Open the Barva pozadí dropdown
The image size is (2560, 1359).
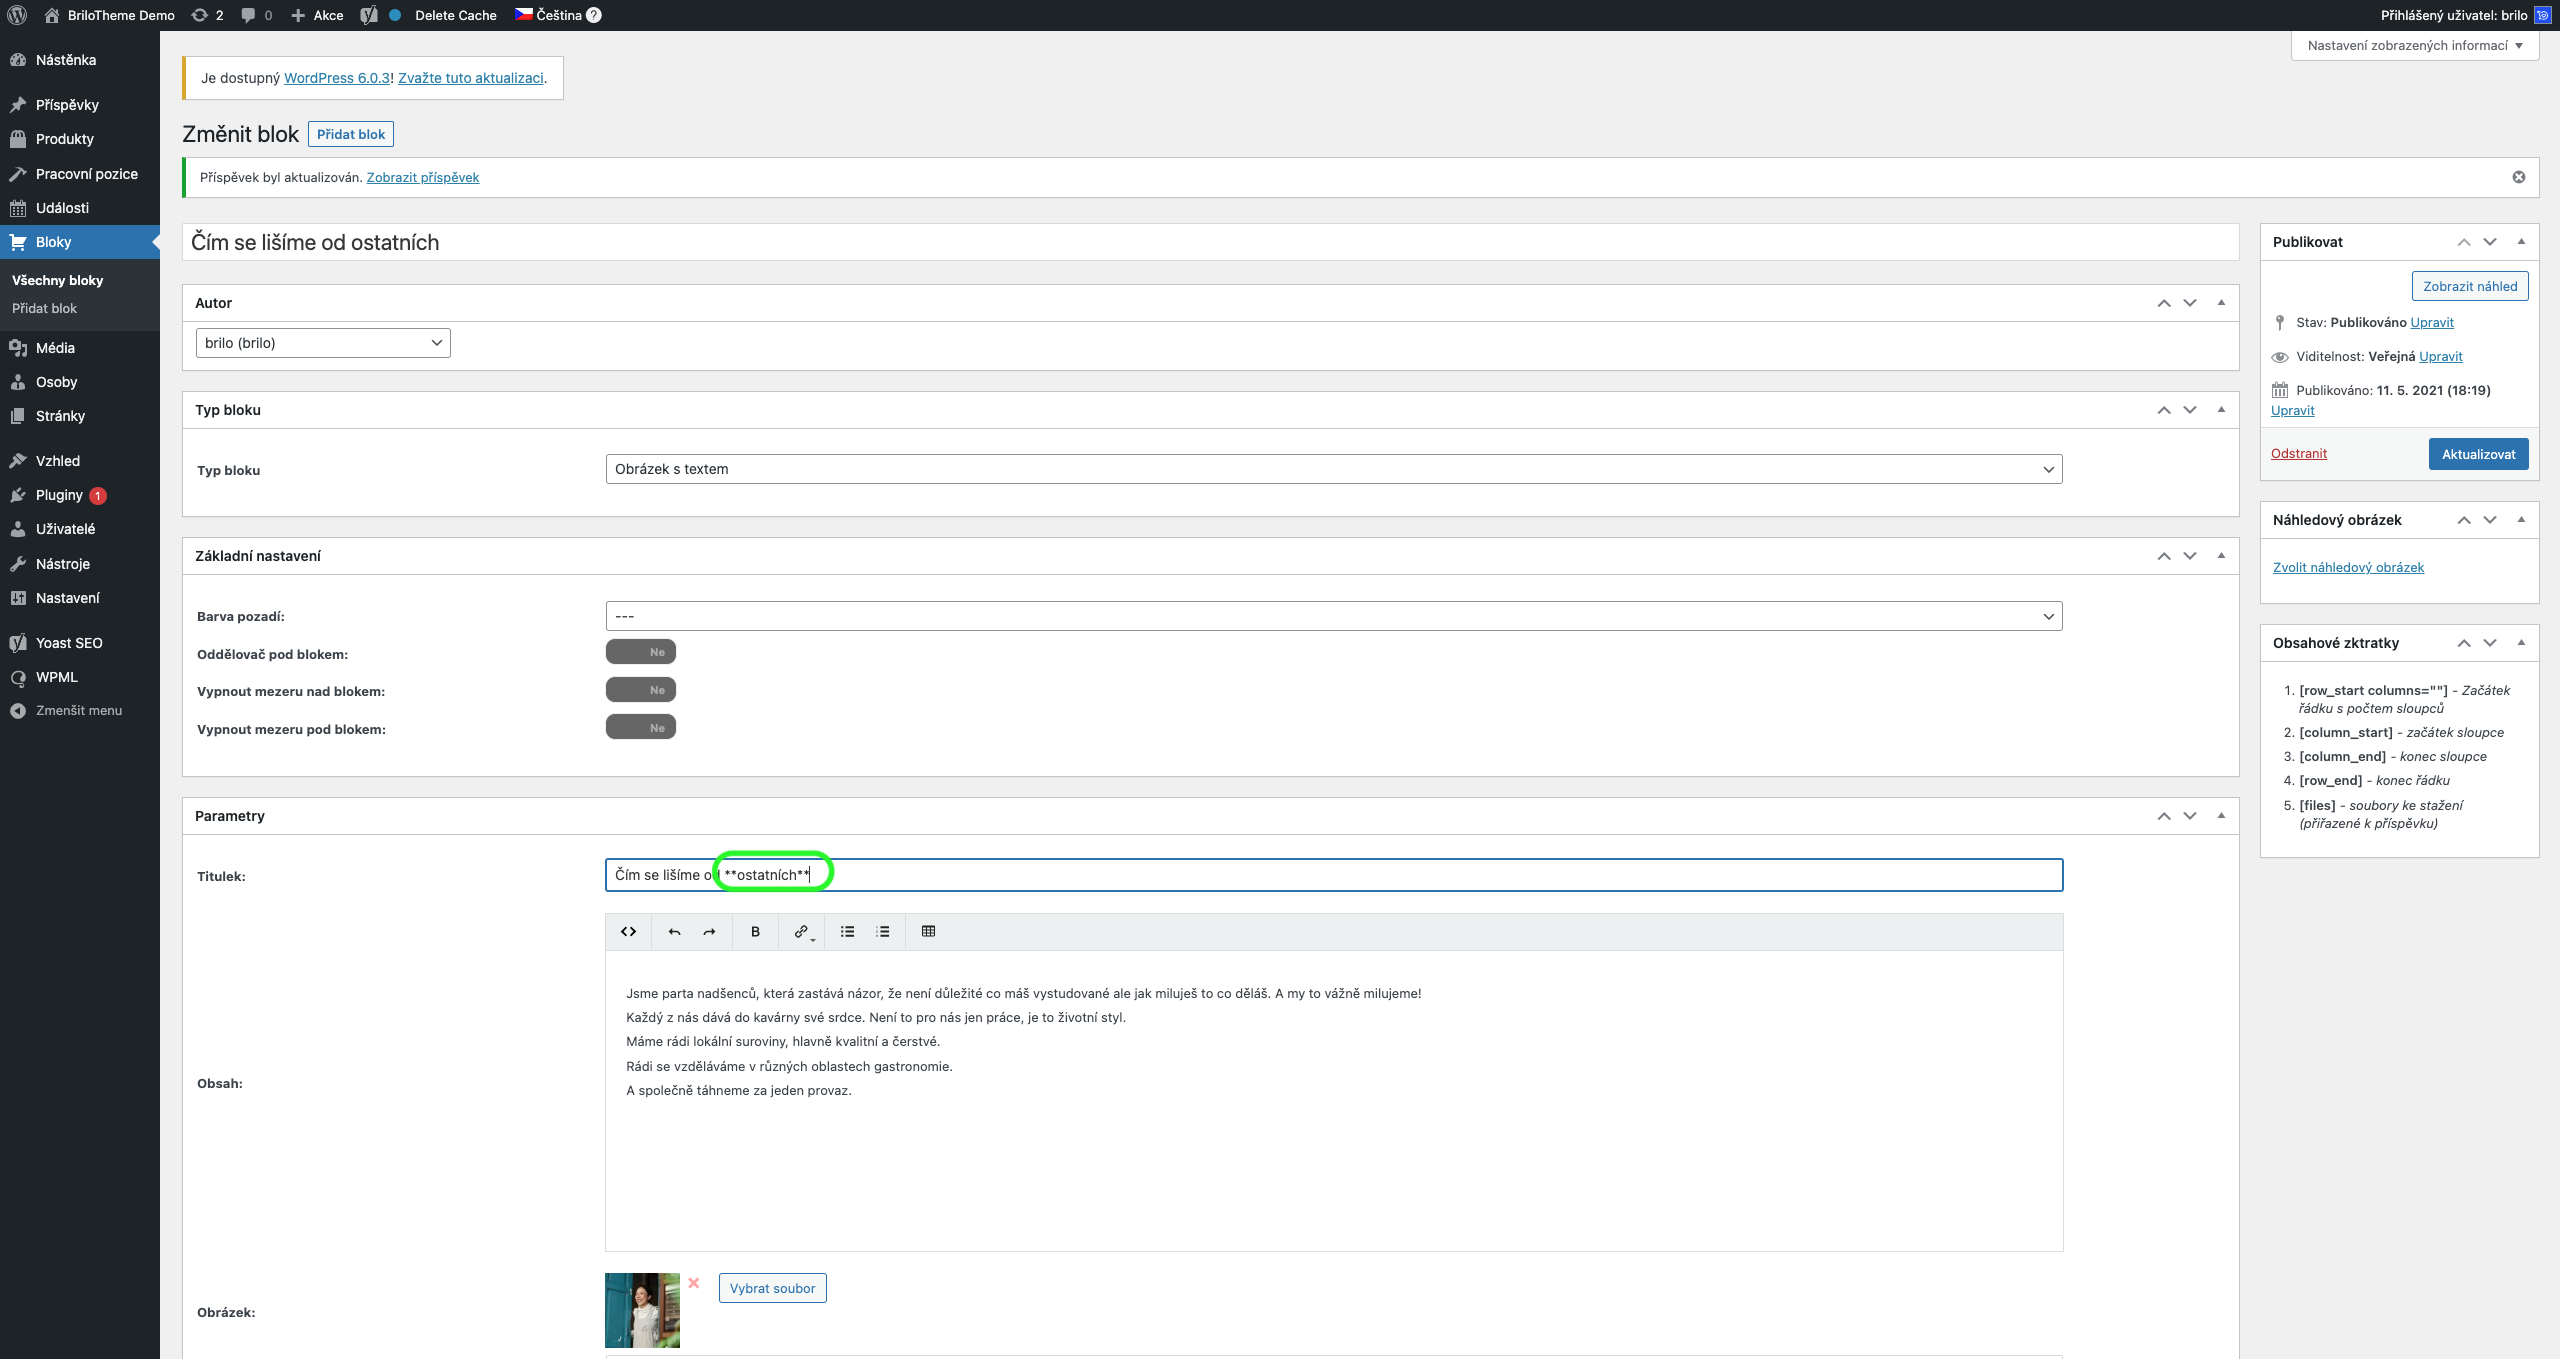(1333, 616)
